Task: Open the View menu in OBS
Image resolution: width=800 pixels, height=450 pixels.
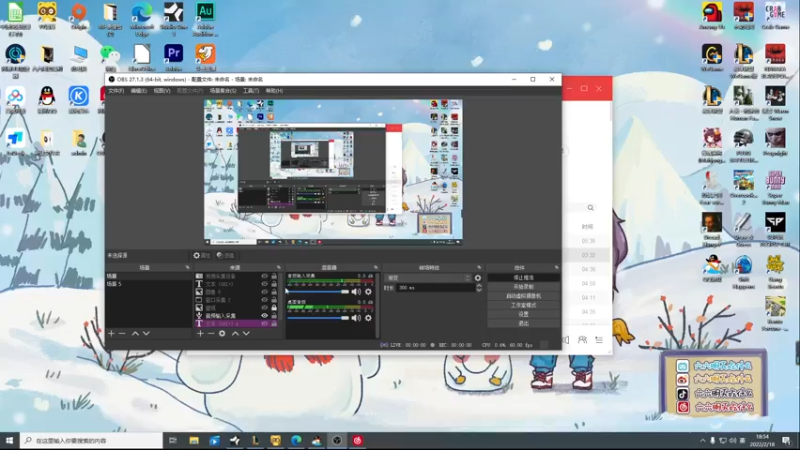Action: click(162, 91)
